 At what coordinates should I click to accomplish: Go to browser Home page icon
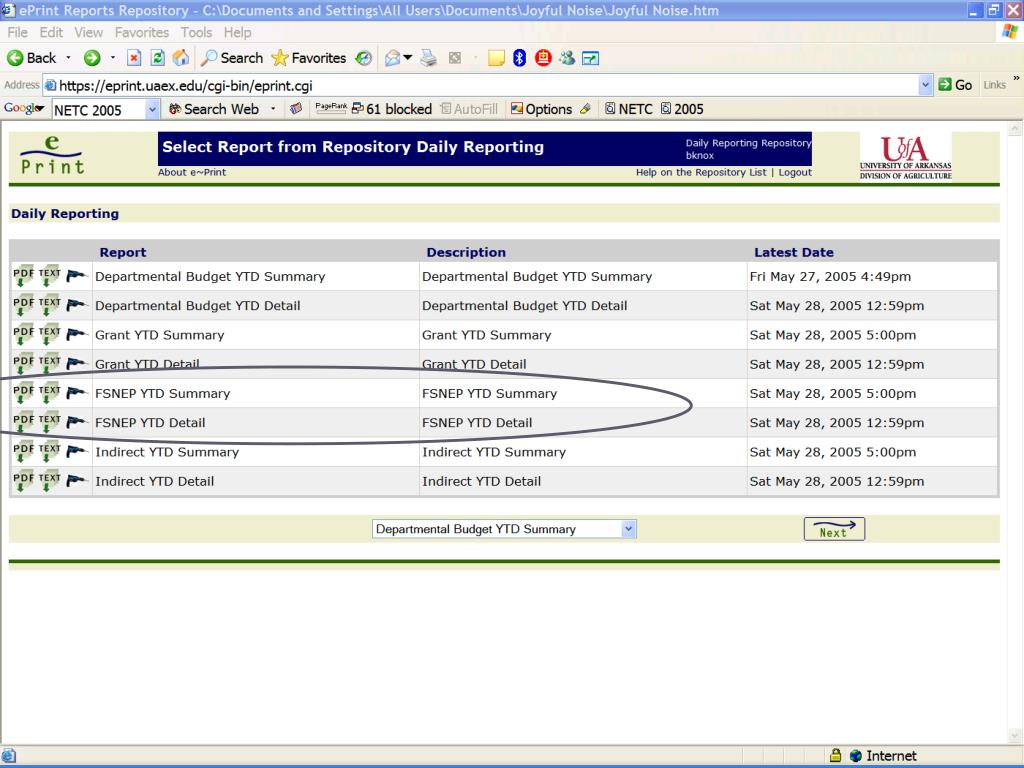(x=181, y=58)
